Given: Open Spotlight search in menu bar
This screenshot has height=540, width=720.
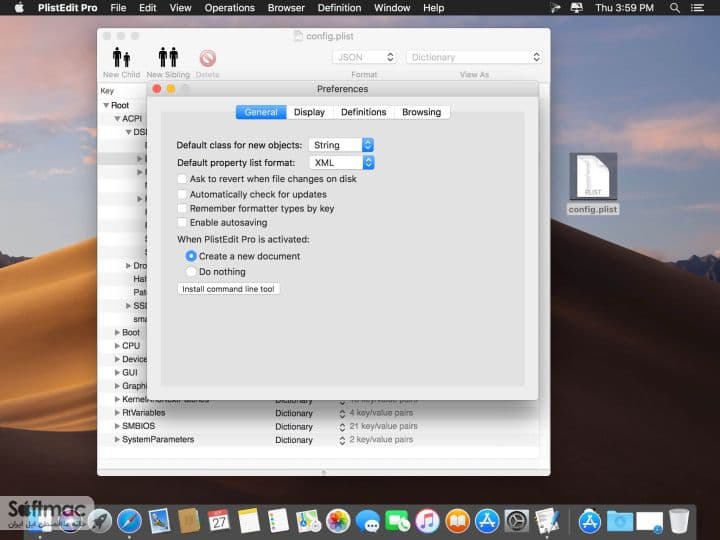Looking at the screenshot, I should tap(675, 8).
